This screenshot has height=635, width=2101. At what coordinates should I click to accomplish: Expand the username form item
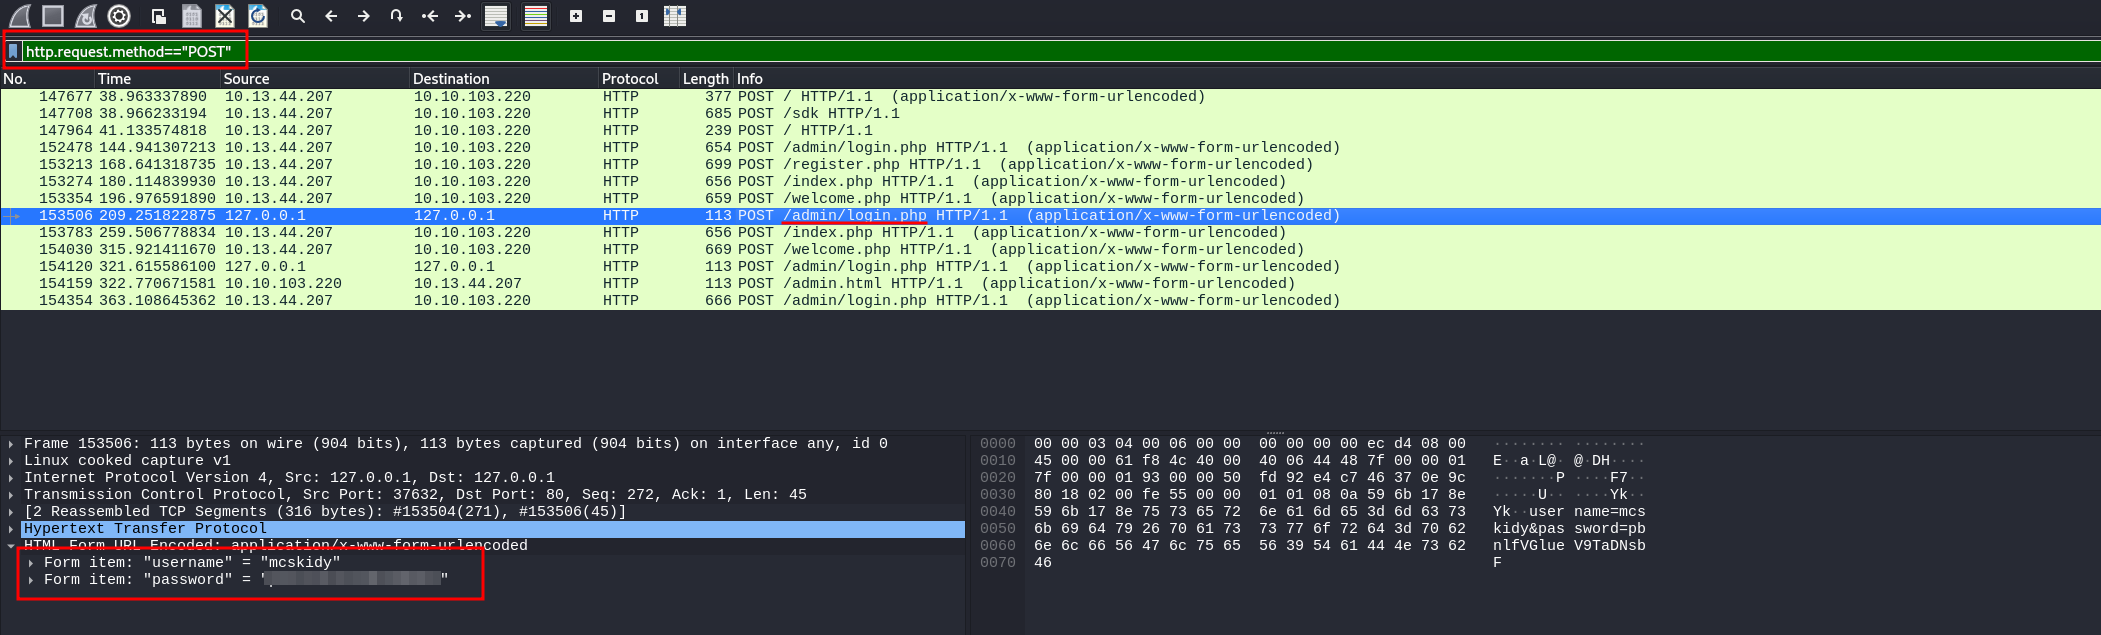31,563
